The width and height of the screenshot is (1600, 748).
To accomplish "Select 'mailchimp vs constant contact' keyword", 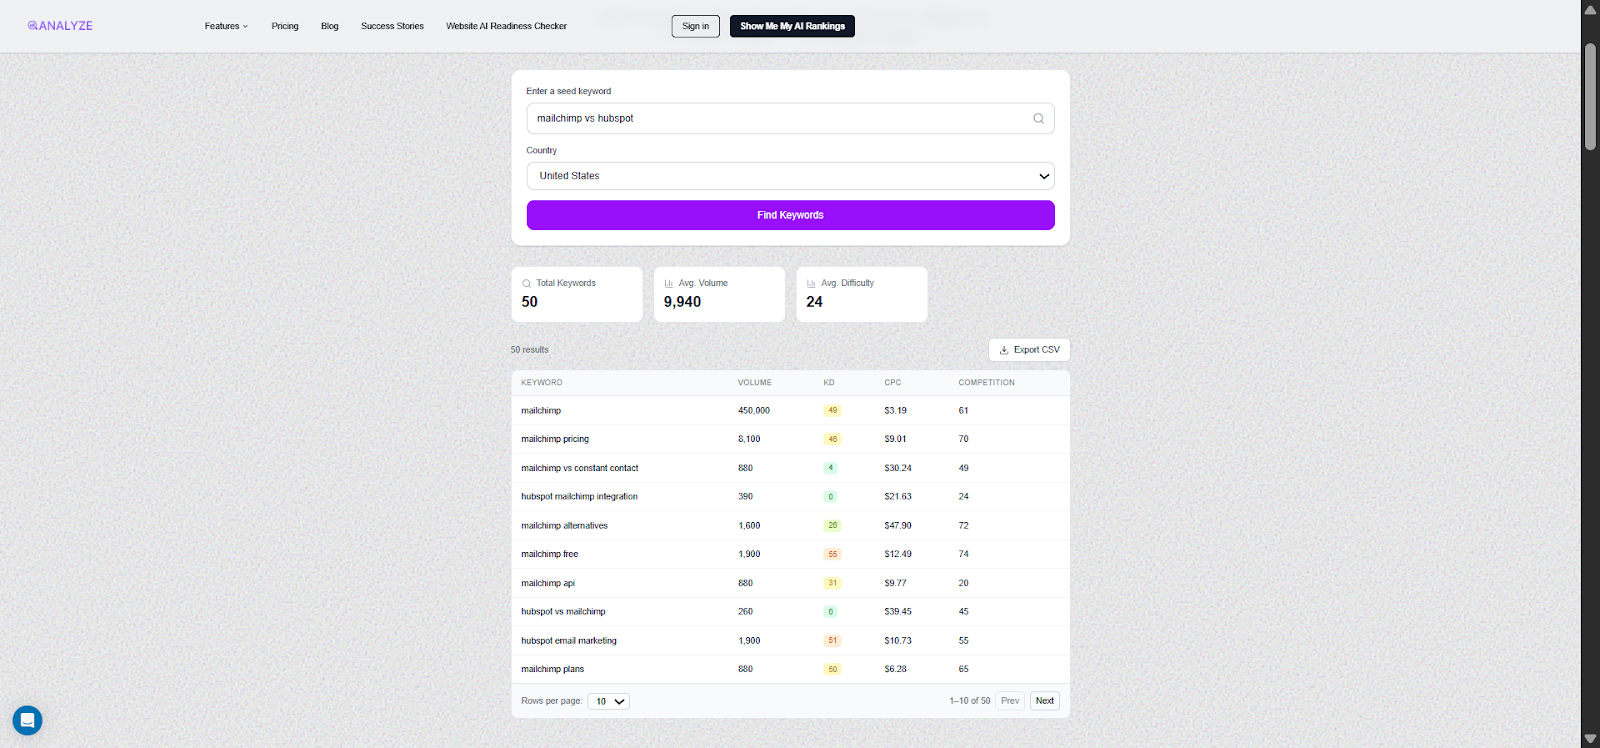I will 580,468.
